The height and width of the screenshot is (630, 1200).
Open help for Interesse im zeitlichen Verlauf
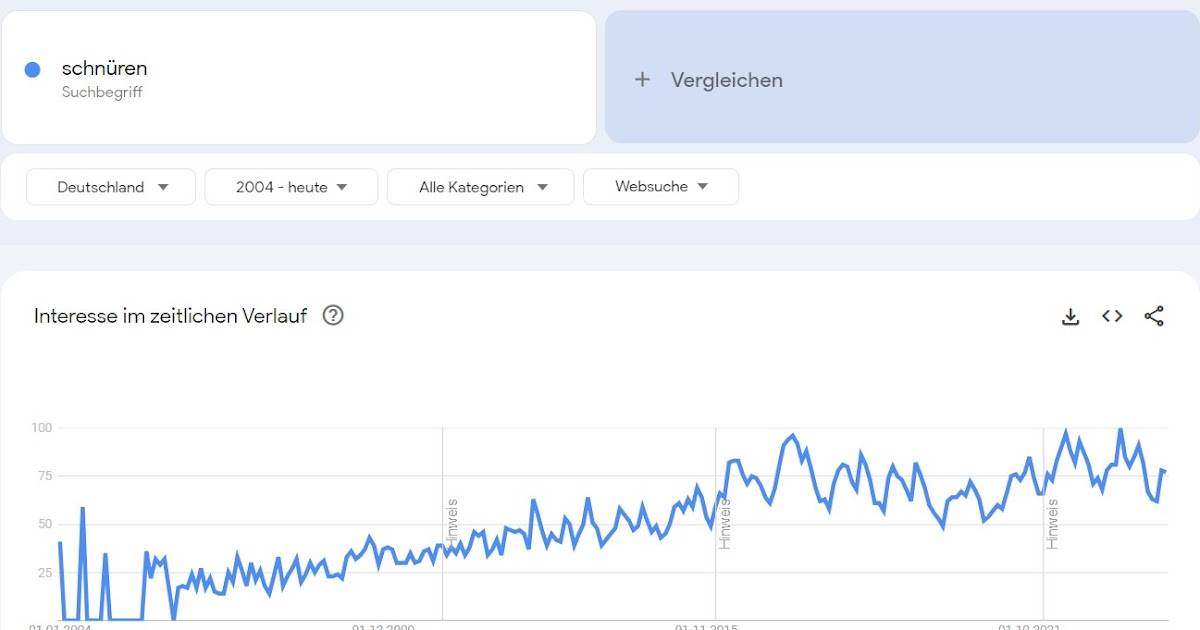click(333, 316)
